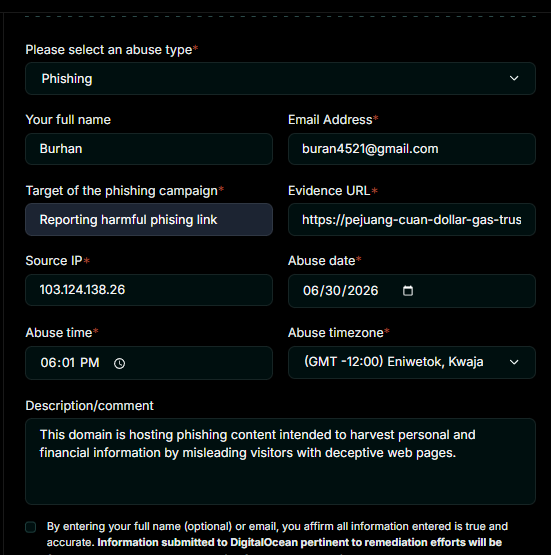Tick the affirmation checkbox below the description

31,527
